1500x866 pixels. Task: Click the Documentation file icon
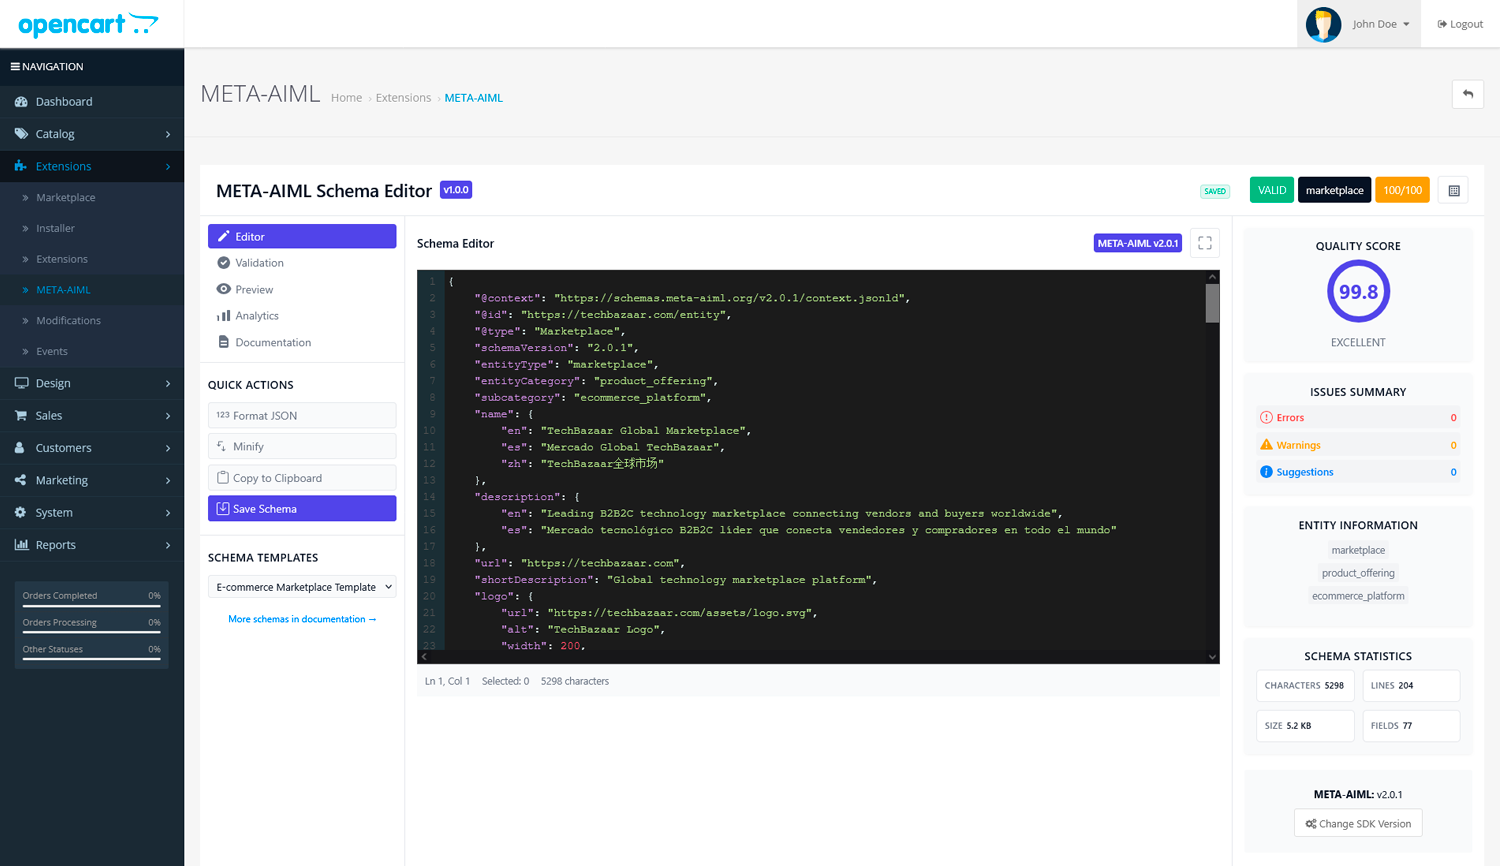pyautogui.click(x=224, y=342)
